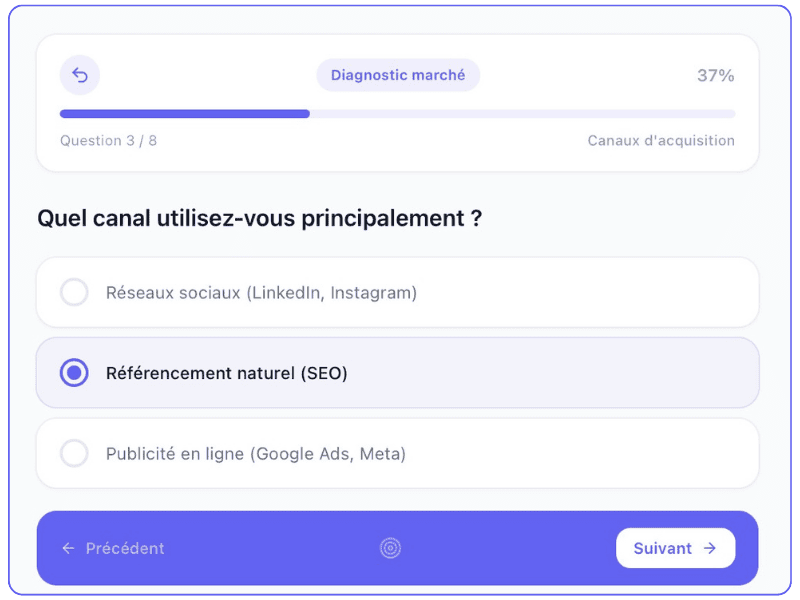Viewport: 800px width, 600px height.
Task: Click the 37% progress percentage
Action: click(x=715, y=75)
